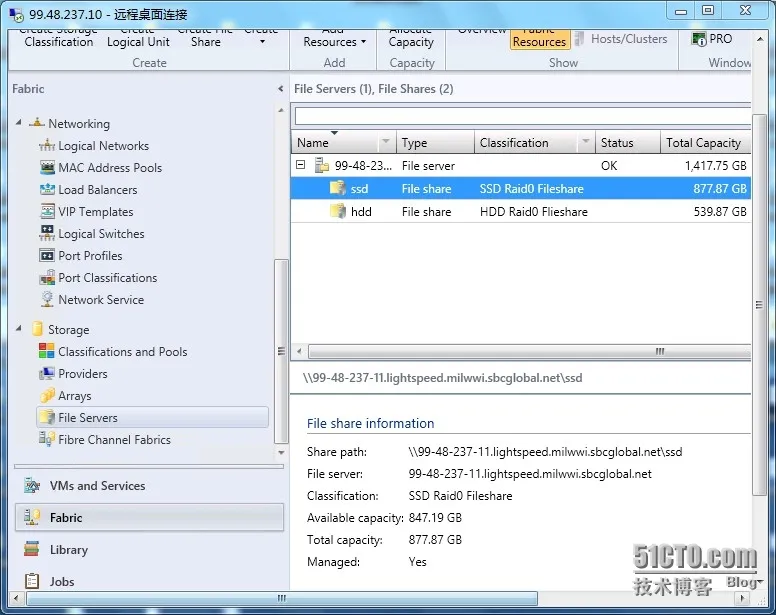This screenshot has height=615, width=776.
Task: Open Logical Networks node icon
Action: [x=47, y=145]
